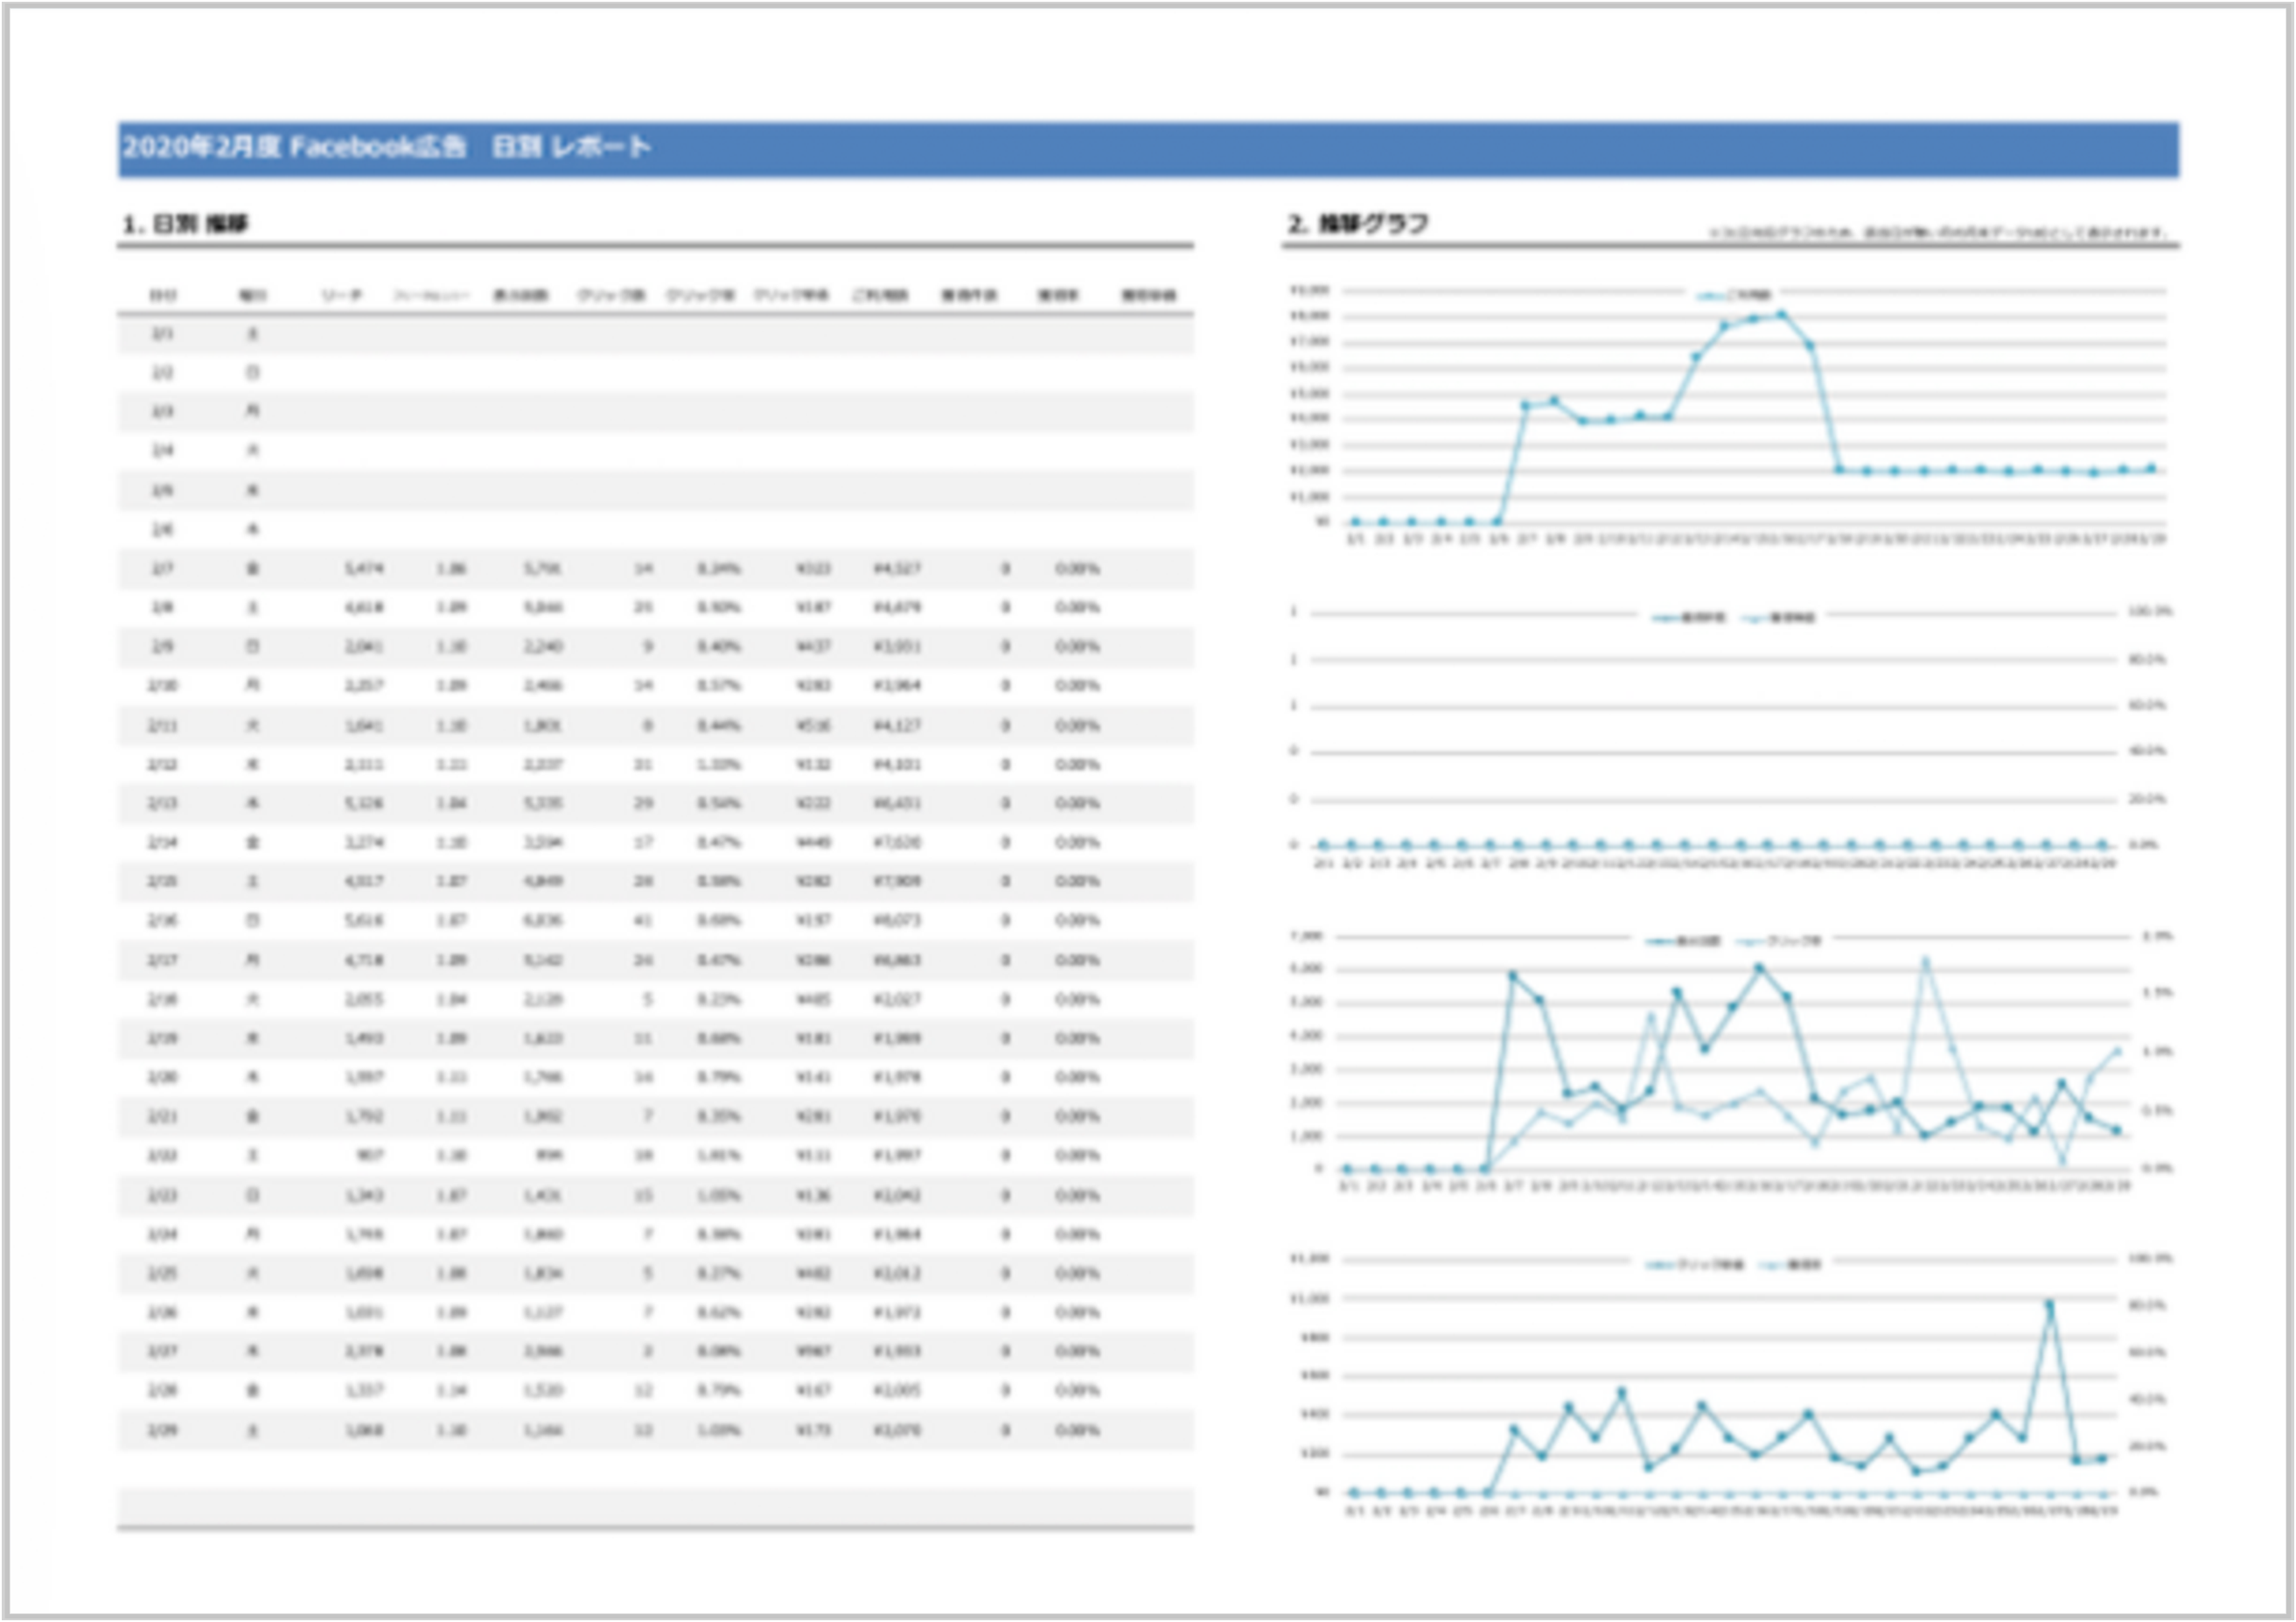Viewport: 2296px width, 1622px height.
Task: Click the clicks value 17 in 2/14 row
Action: click(643, 843)
